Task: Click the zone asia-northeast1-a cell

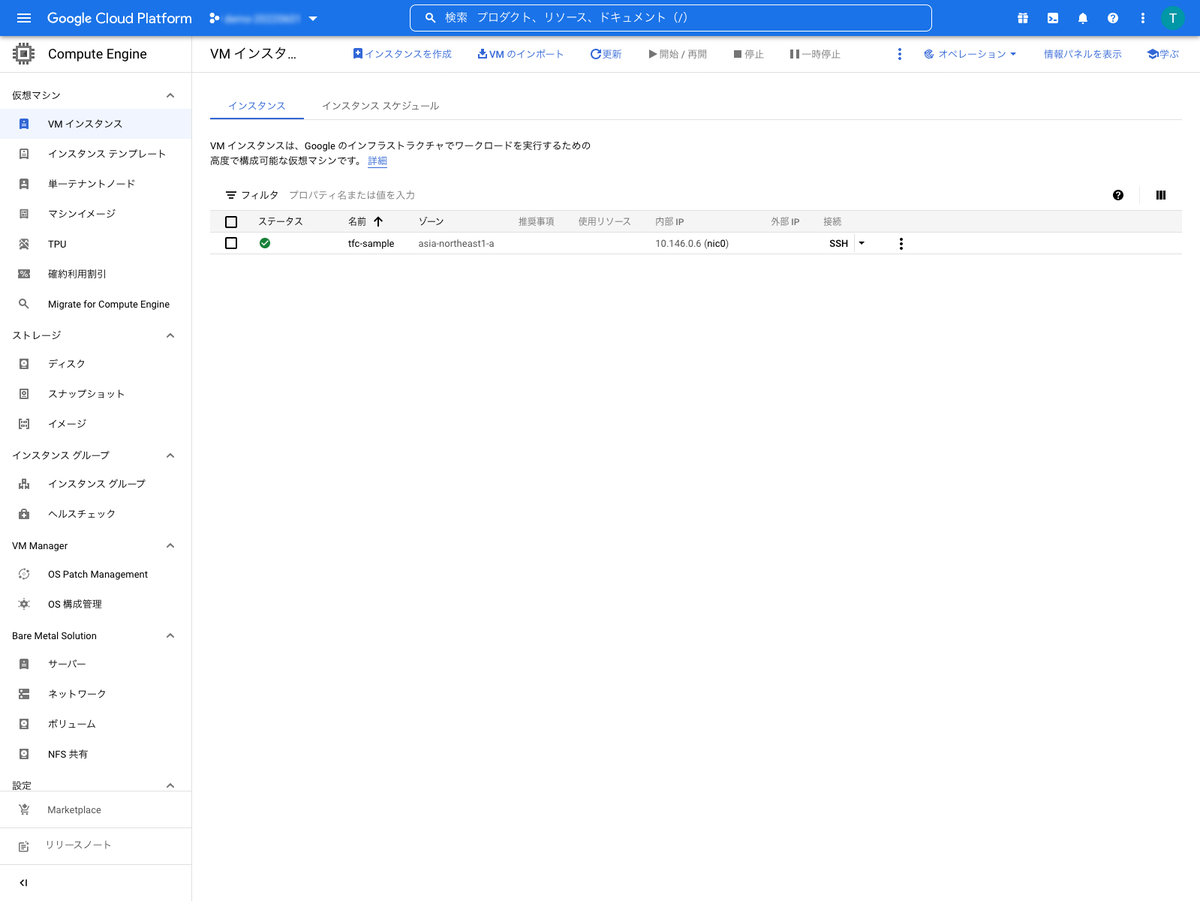Action: pyautogui.click(x=456, y=243)
